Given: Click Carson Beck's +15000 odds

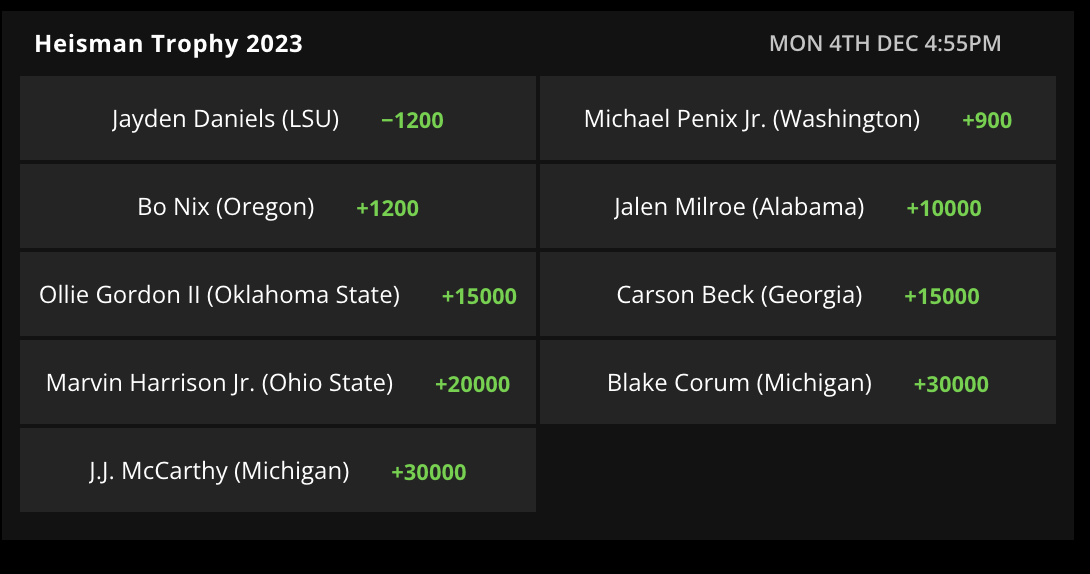Looking at the screenshot, I should tap(942, 297).
